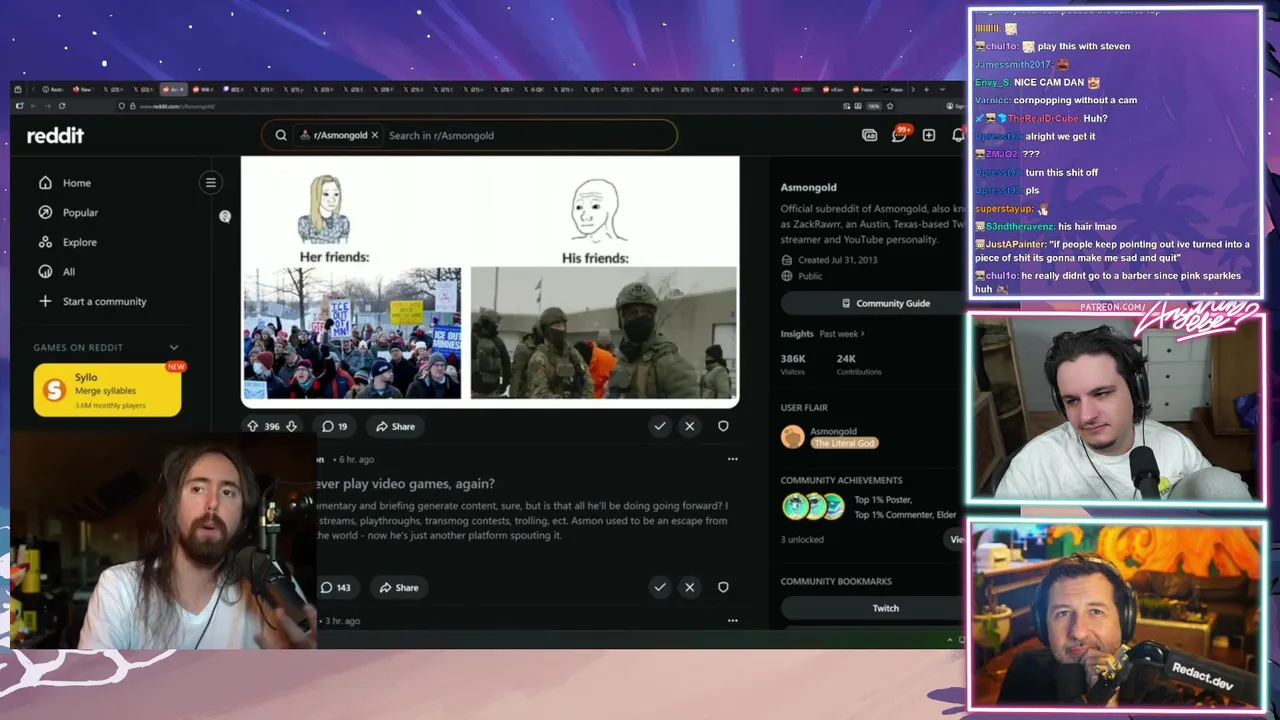Screen dimensions: 1280x720
Task: Downvote the post with 396 points
Action: click(x=291, y=426)
